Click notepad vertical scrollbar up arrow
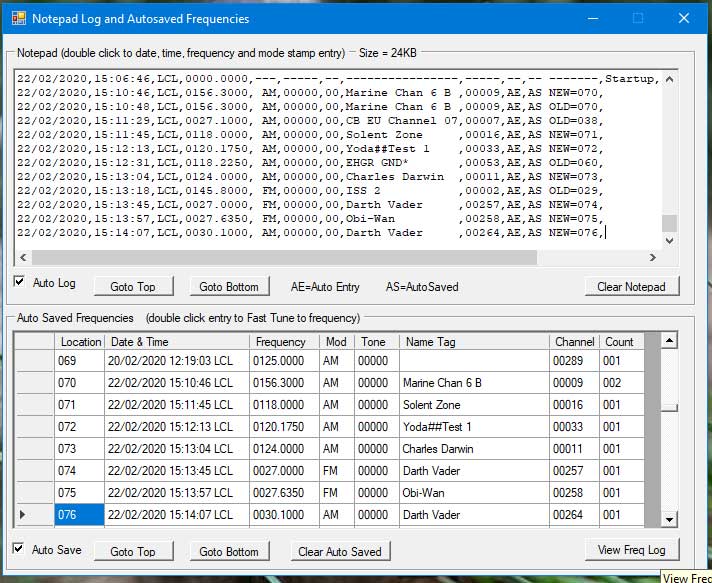This screenshot has height=583, width=712. (x=669, y=79)
